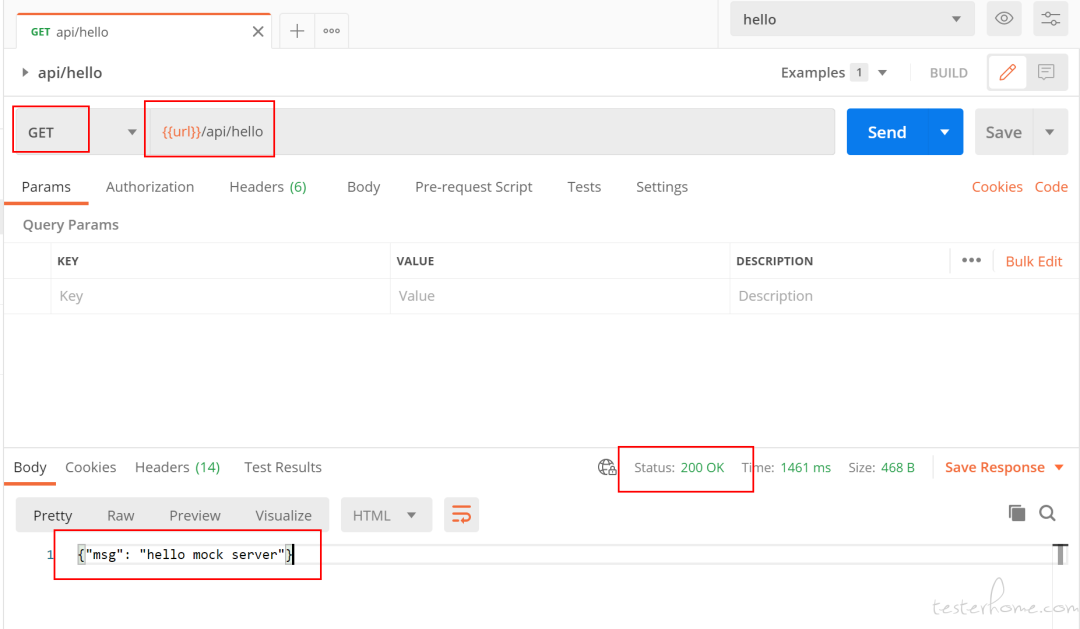The height and width of the screenshot is (629, 1080).
Task: Toggle word wrap in response body
Action: click(x=461, y=515)
